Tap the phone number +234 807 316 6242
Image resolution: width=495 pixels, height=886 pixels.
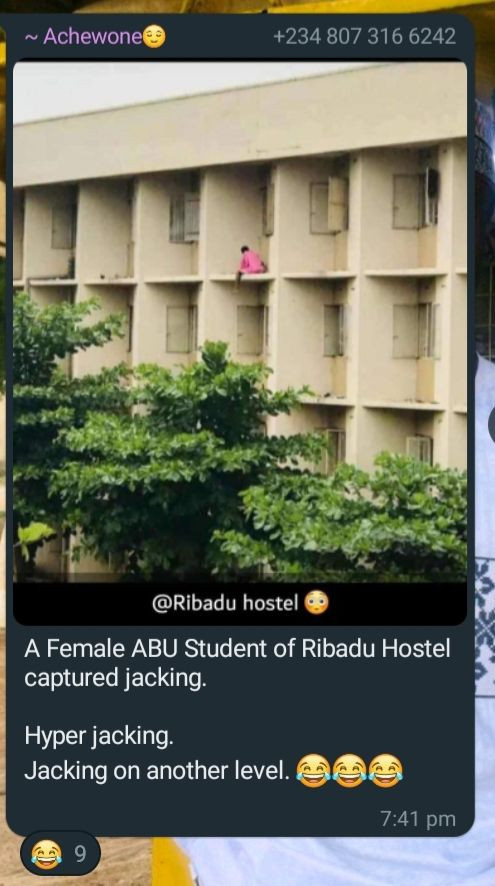pos(364,37)
